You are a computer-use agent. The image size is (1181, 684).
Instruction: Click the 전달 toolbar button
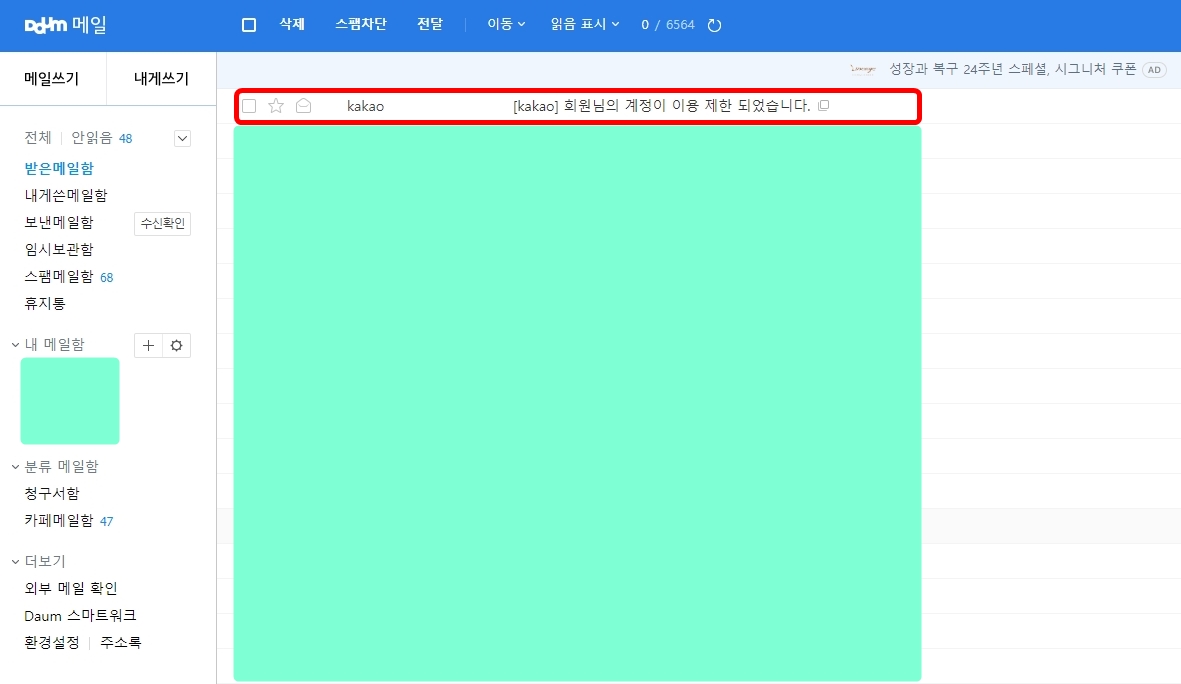click(430, 24)
